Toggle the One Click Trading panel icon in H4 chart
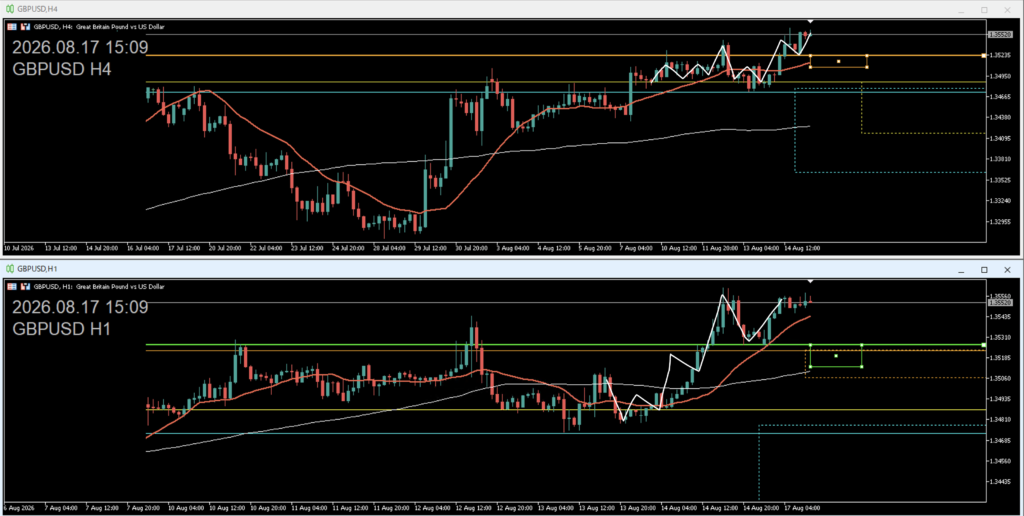 (25, 27)
